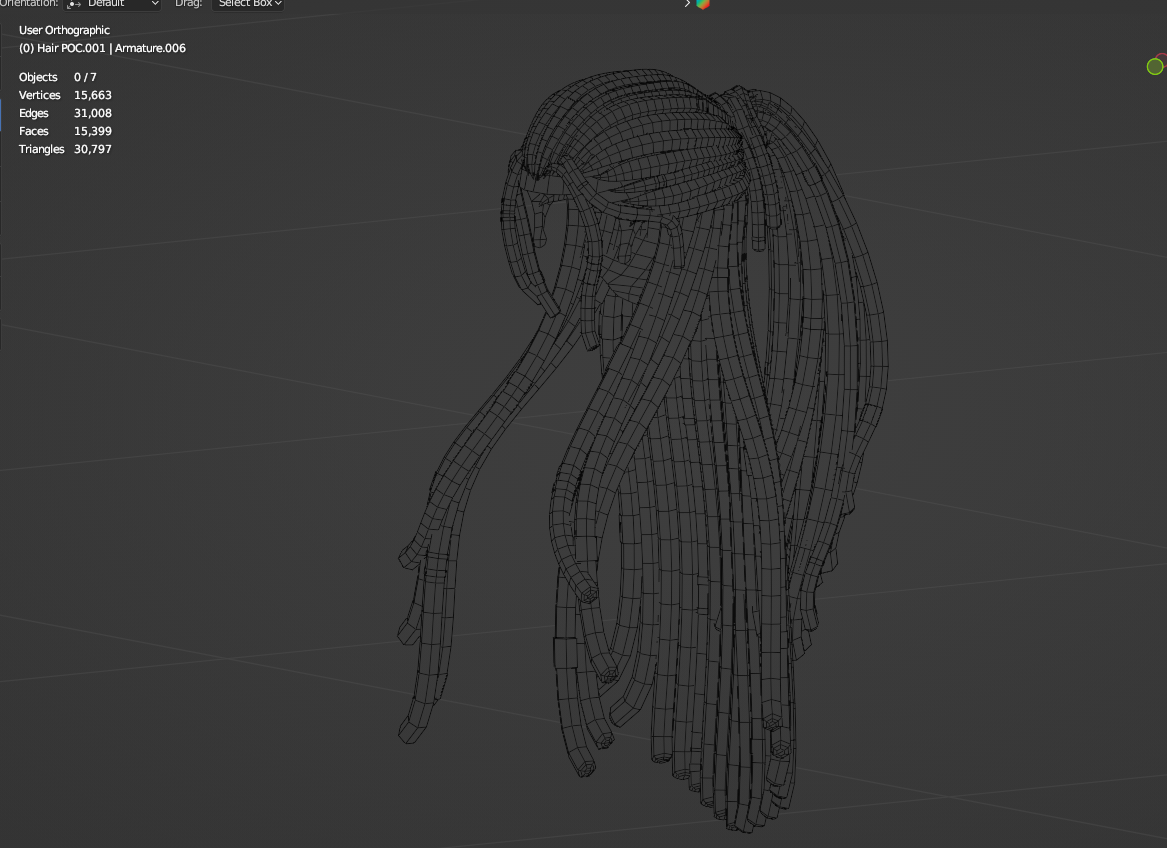1167x848 pixels.
Task: Click the Objects "0 / 7" statistic
Action: point(85,77)
